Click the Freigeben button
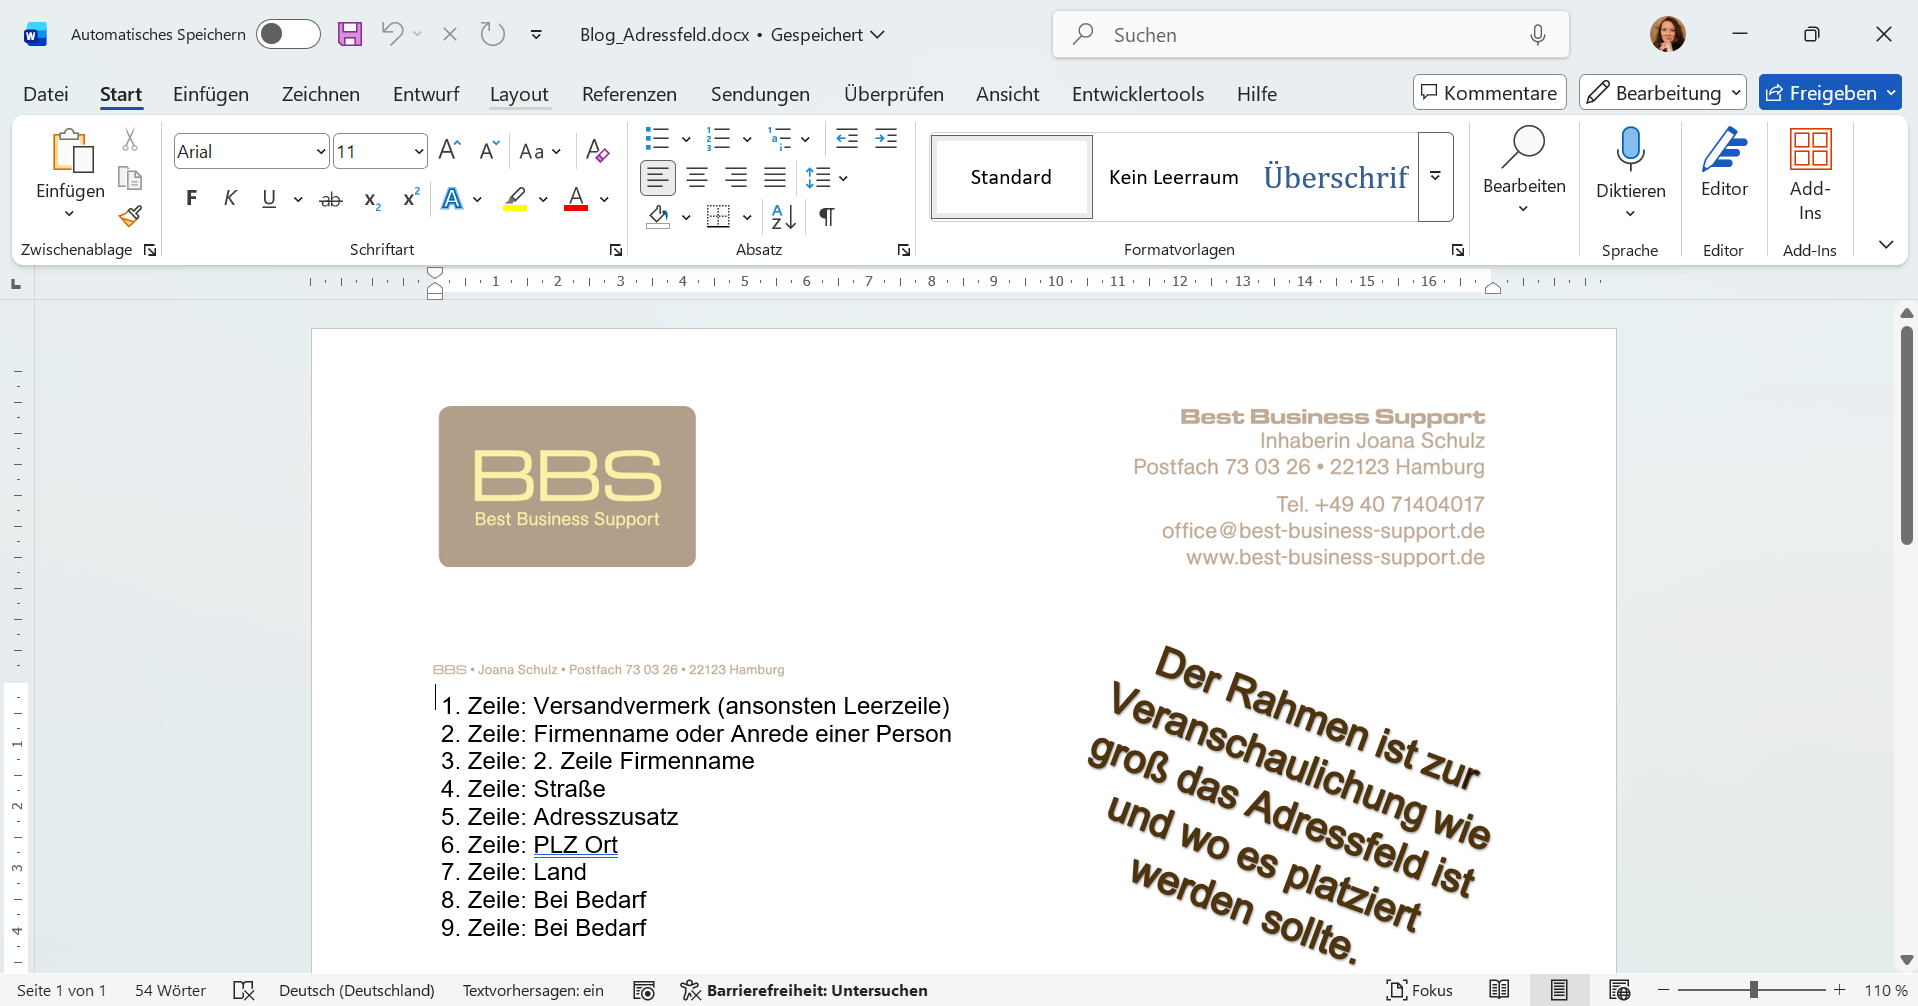The width and height of the screenshot is (1918, 1006). coord(1830,92)
